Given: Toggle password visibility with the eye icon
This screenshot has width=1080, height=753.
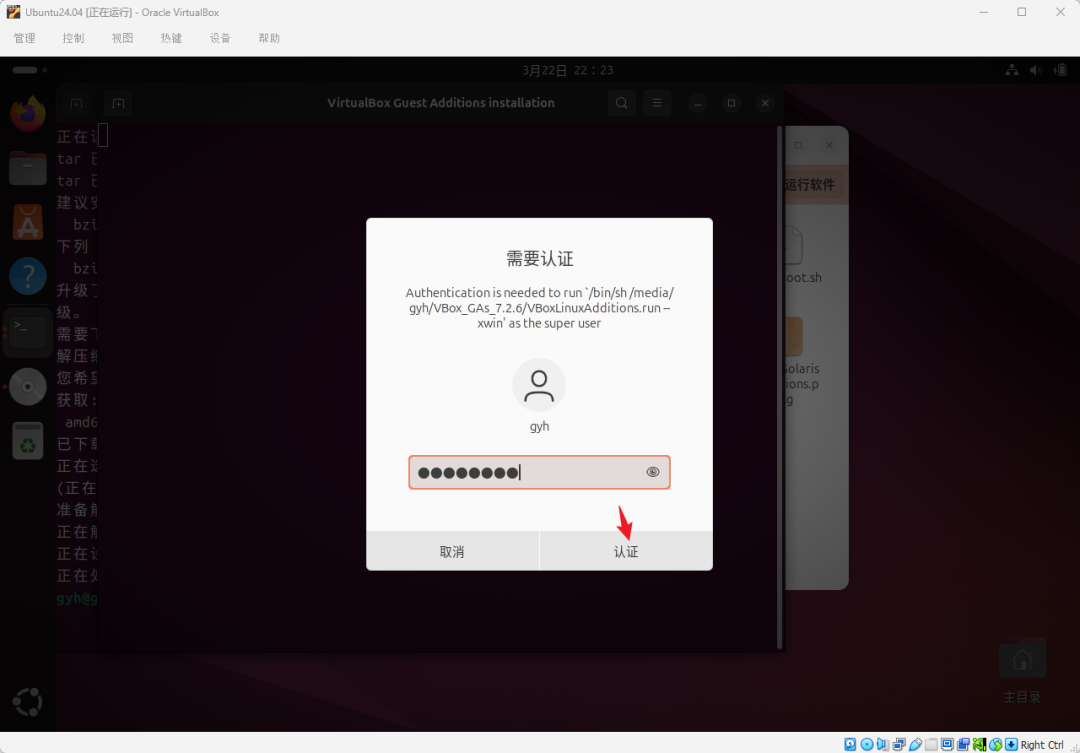Looking at the screenshot, I should (652, 472).
